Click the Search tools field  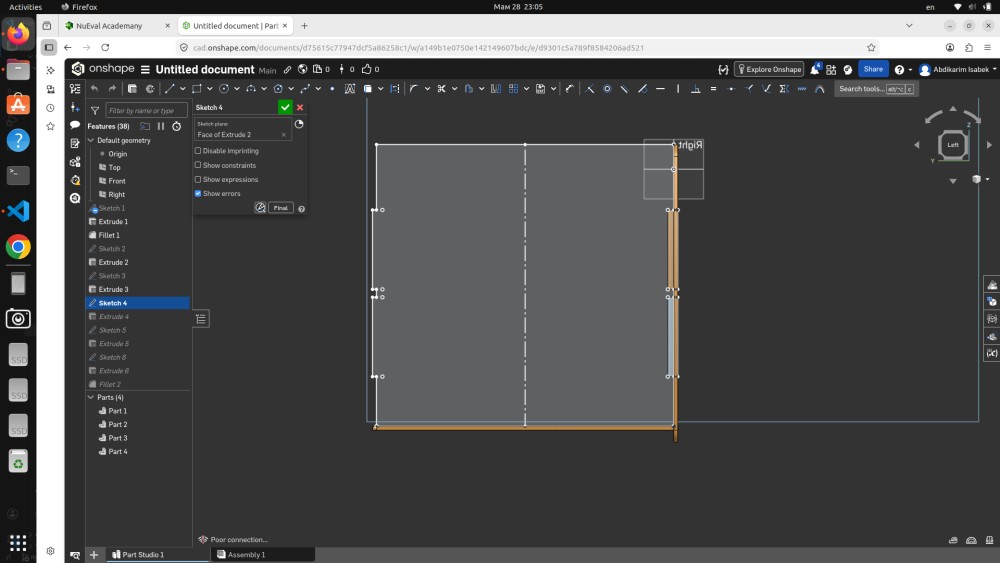876,89
